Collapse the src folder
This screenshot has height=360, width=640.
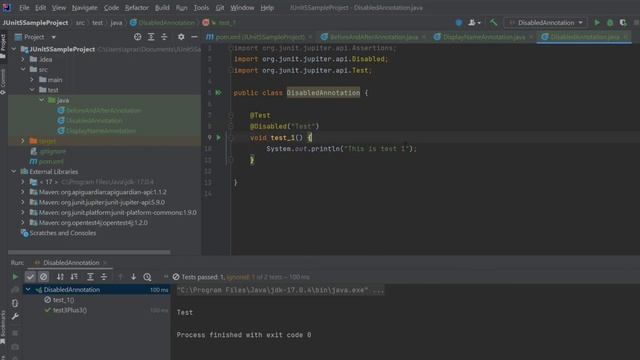(23, 69)
